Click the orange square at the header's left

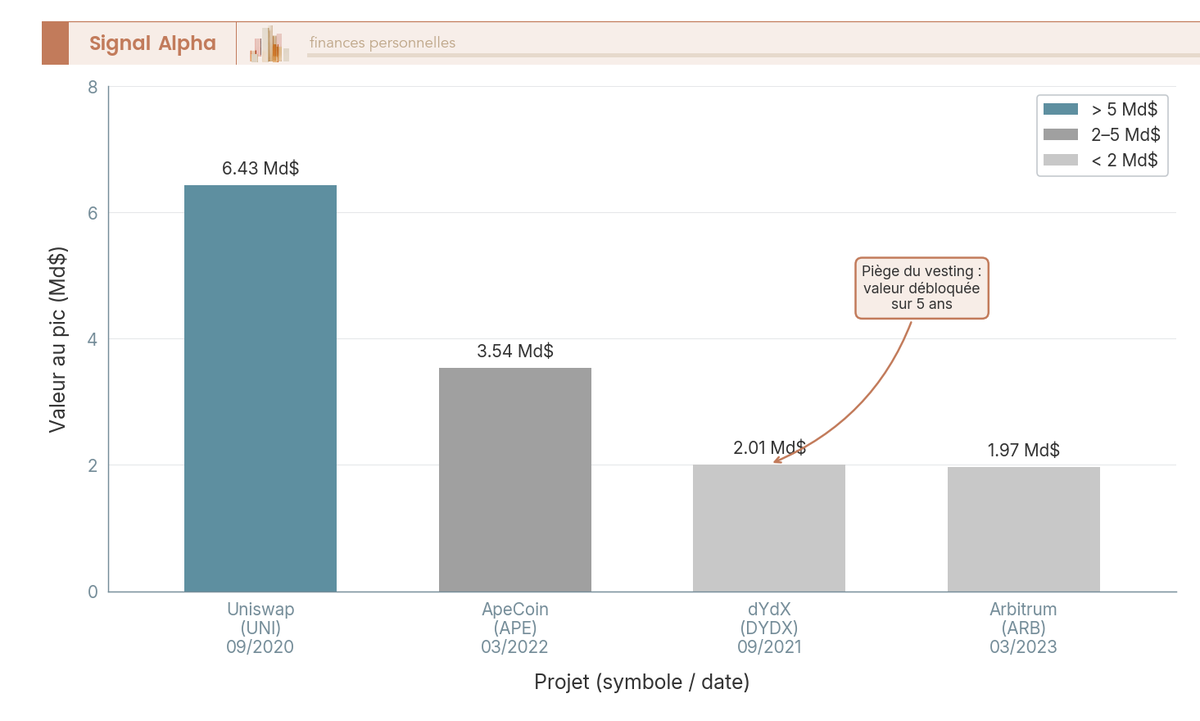(x=55, y=43)
